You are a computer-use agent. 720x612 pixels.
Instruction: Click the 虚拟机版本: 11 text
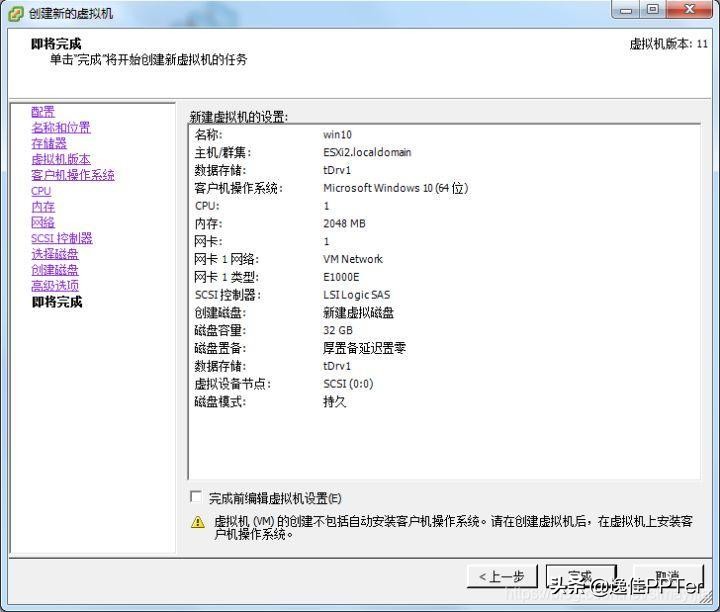click(668, 44)
